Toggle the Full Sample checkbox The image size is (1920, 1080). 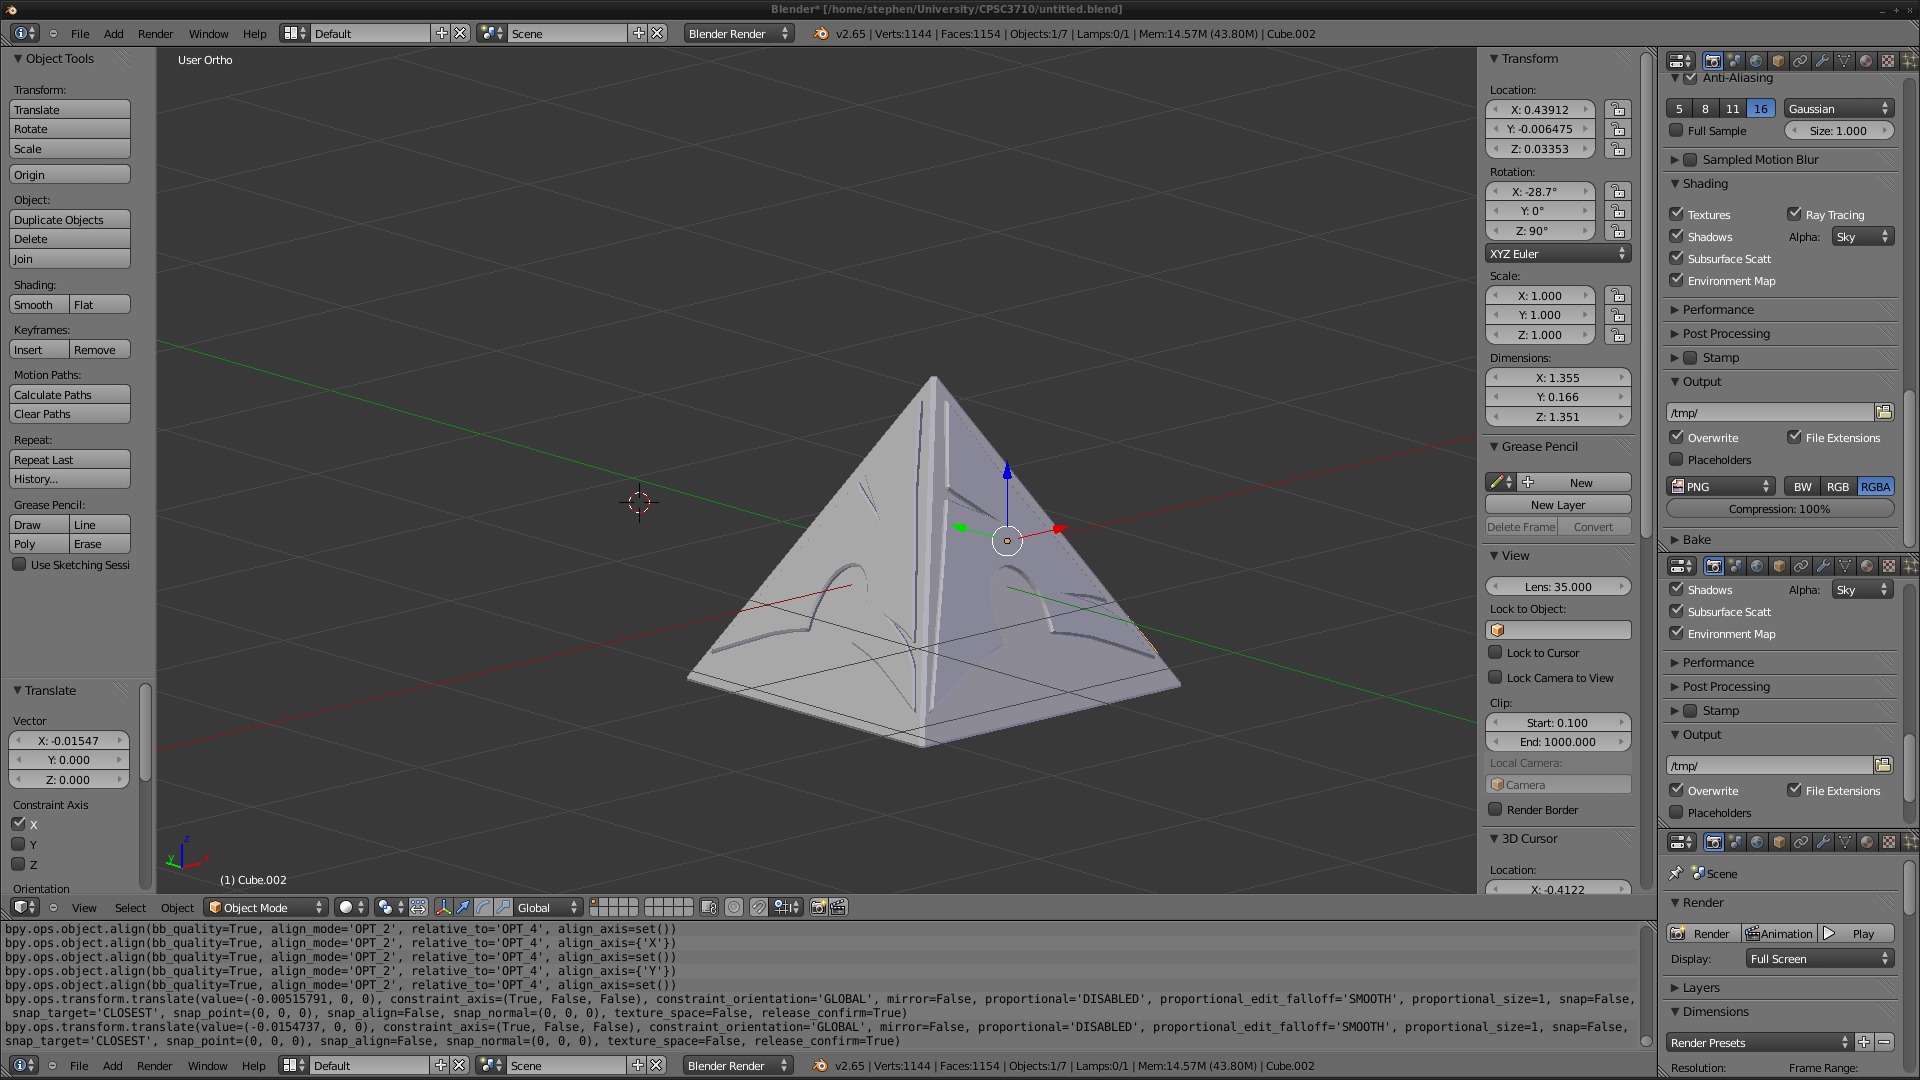click(1677, 130)
